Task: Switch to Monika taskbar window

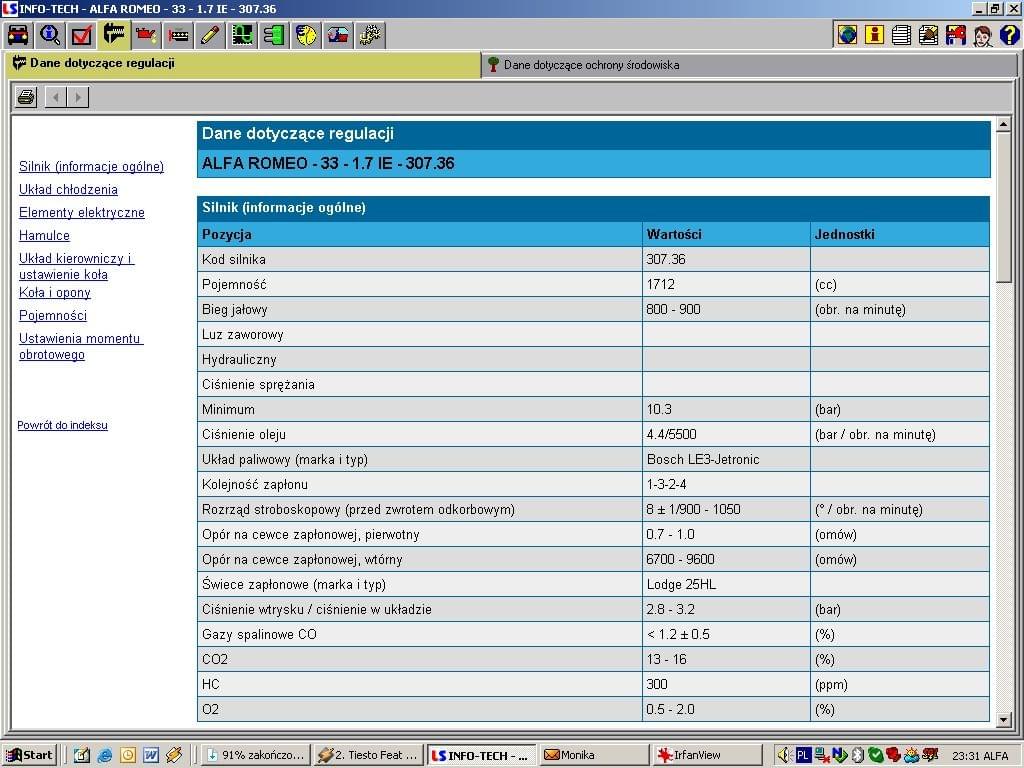Action: point(594,756)
